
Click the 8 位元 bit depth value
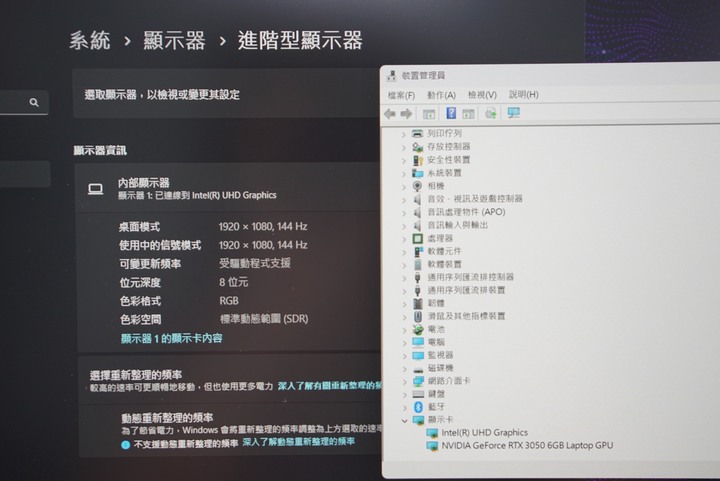pos(233,282)
